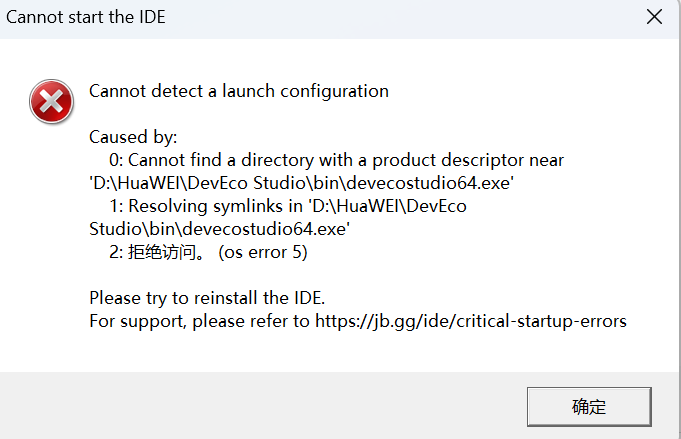
Task: Click the "1:" cause number
Action: (x=117, y=206)
